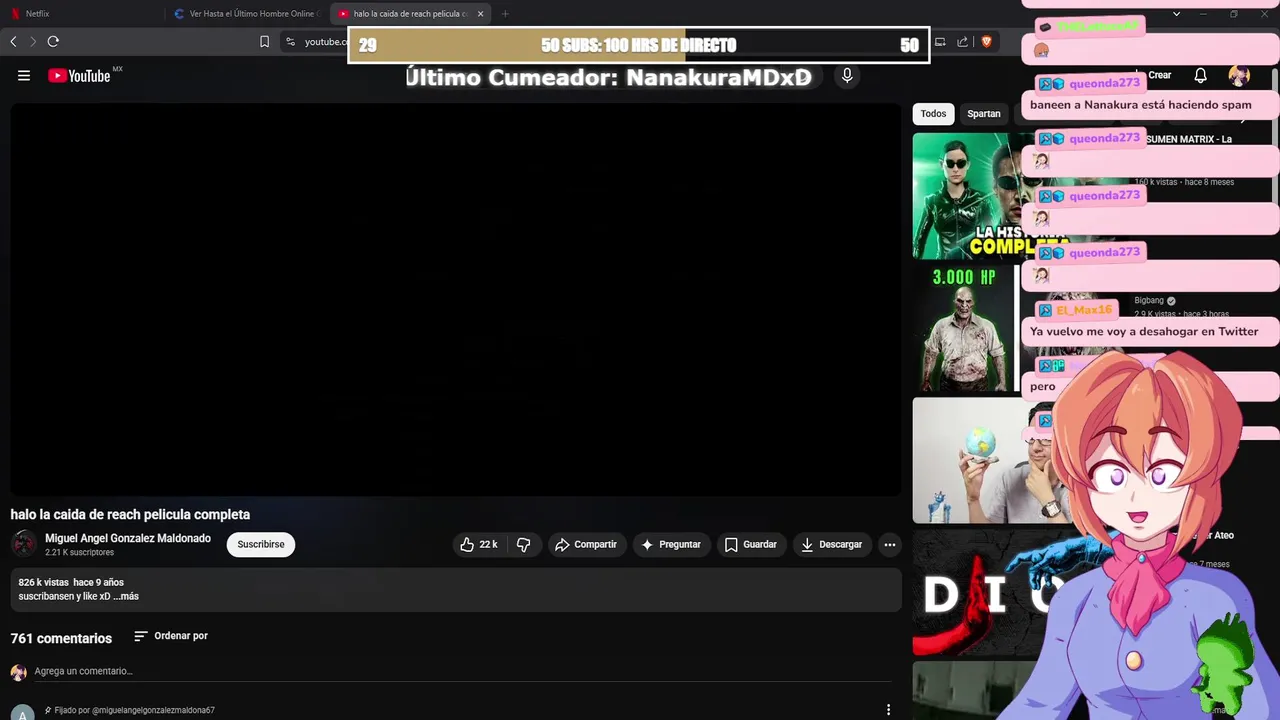
Task: Click the share page icon in toolbar
Action: click(x=962, y=41)
